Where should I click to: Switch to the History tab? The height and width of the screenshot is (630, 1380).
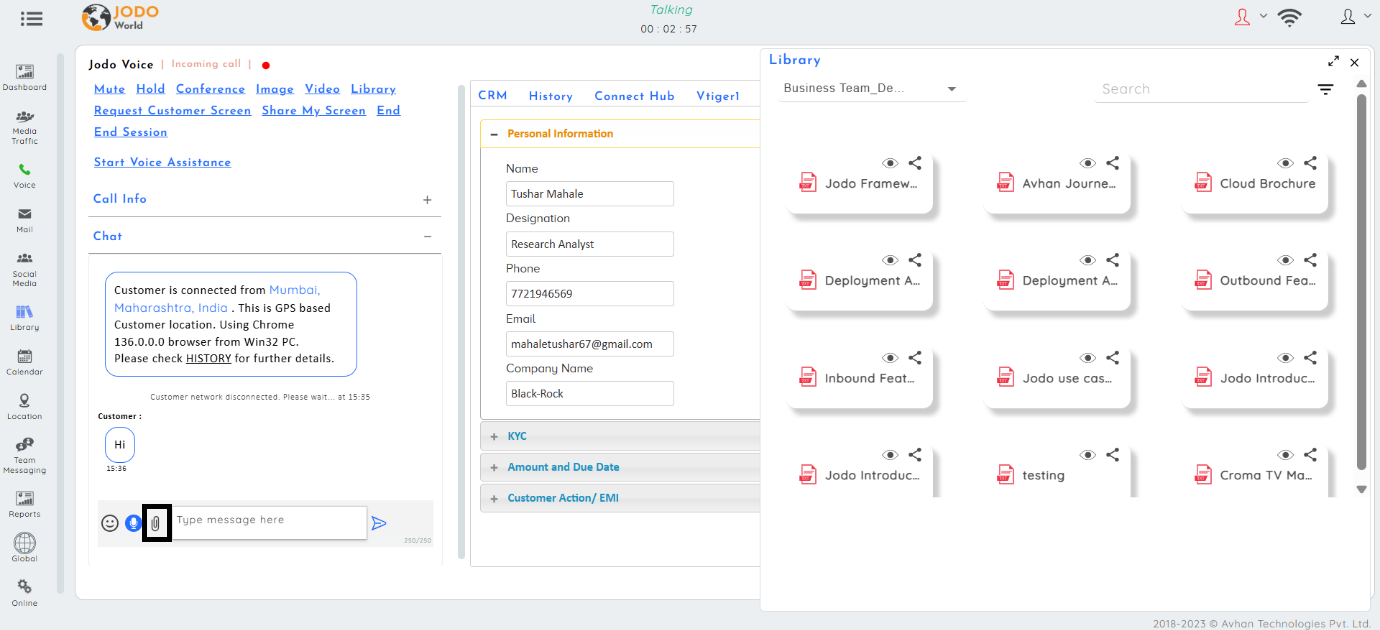click(x=551, y=96)
